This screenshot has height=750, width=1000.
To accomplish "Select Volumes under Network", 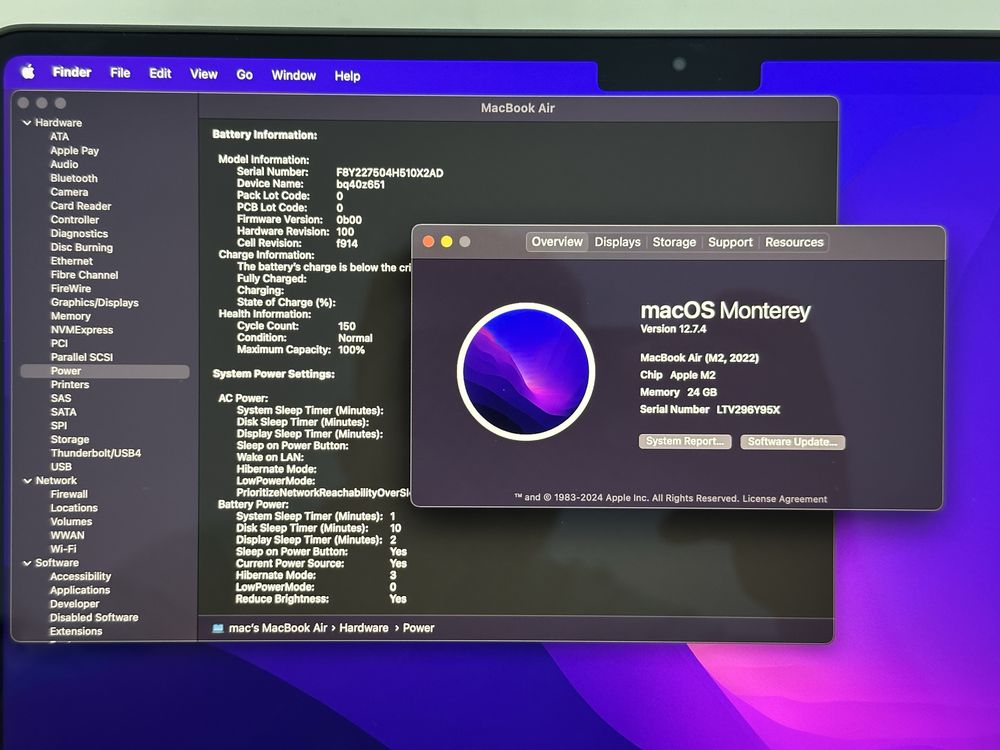I will click(71, 522).
